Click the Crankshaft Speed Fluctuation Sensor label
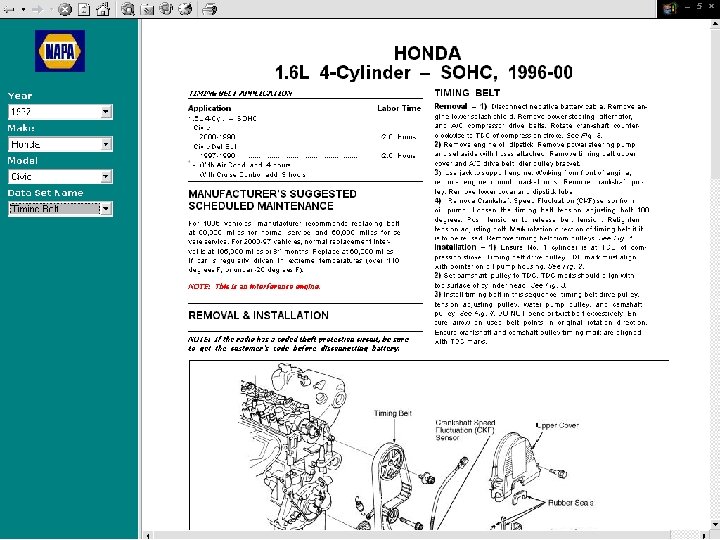 tap(465, 430)
